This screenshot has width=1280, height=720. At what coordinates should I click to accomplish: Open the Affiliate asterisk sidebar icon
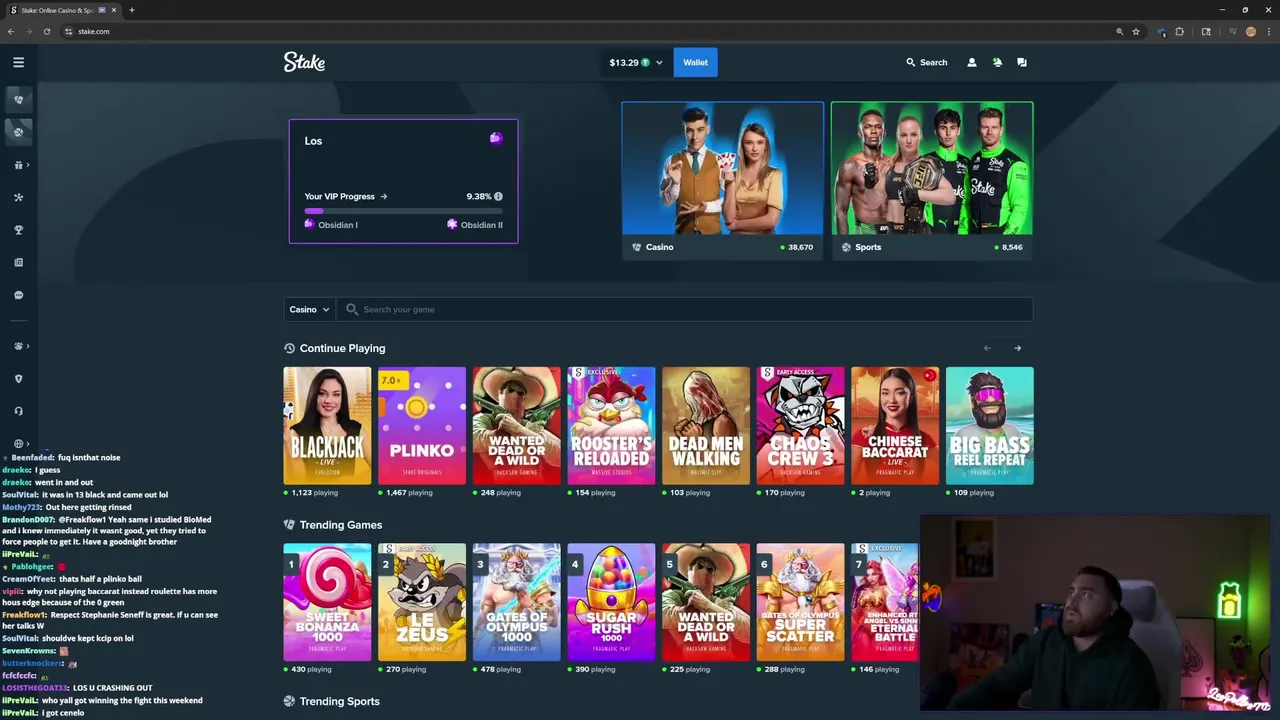18,197
